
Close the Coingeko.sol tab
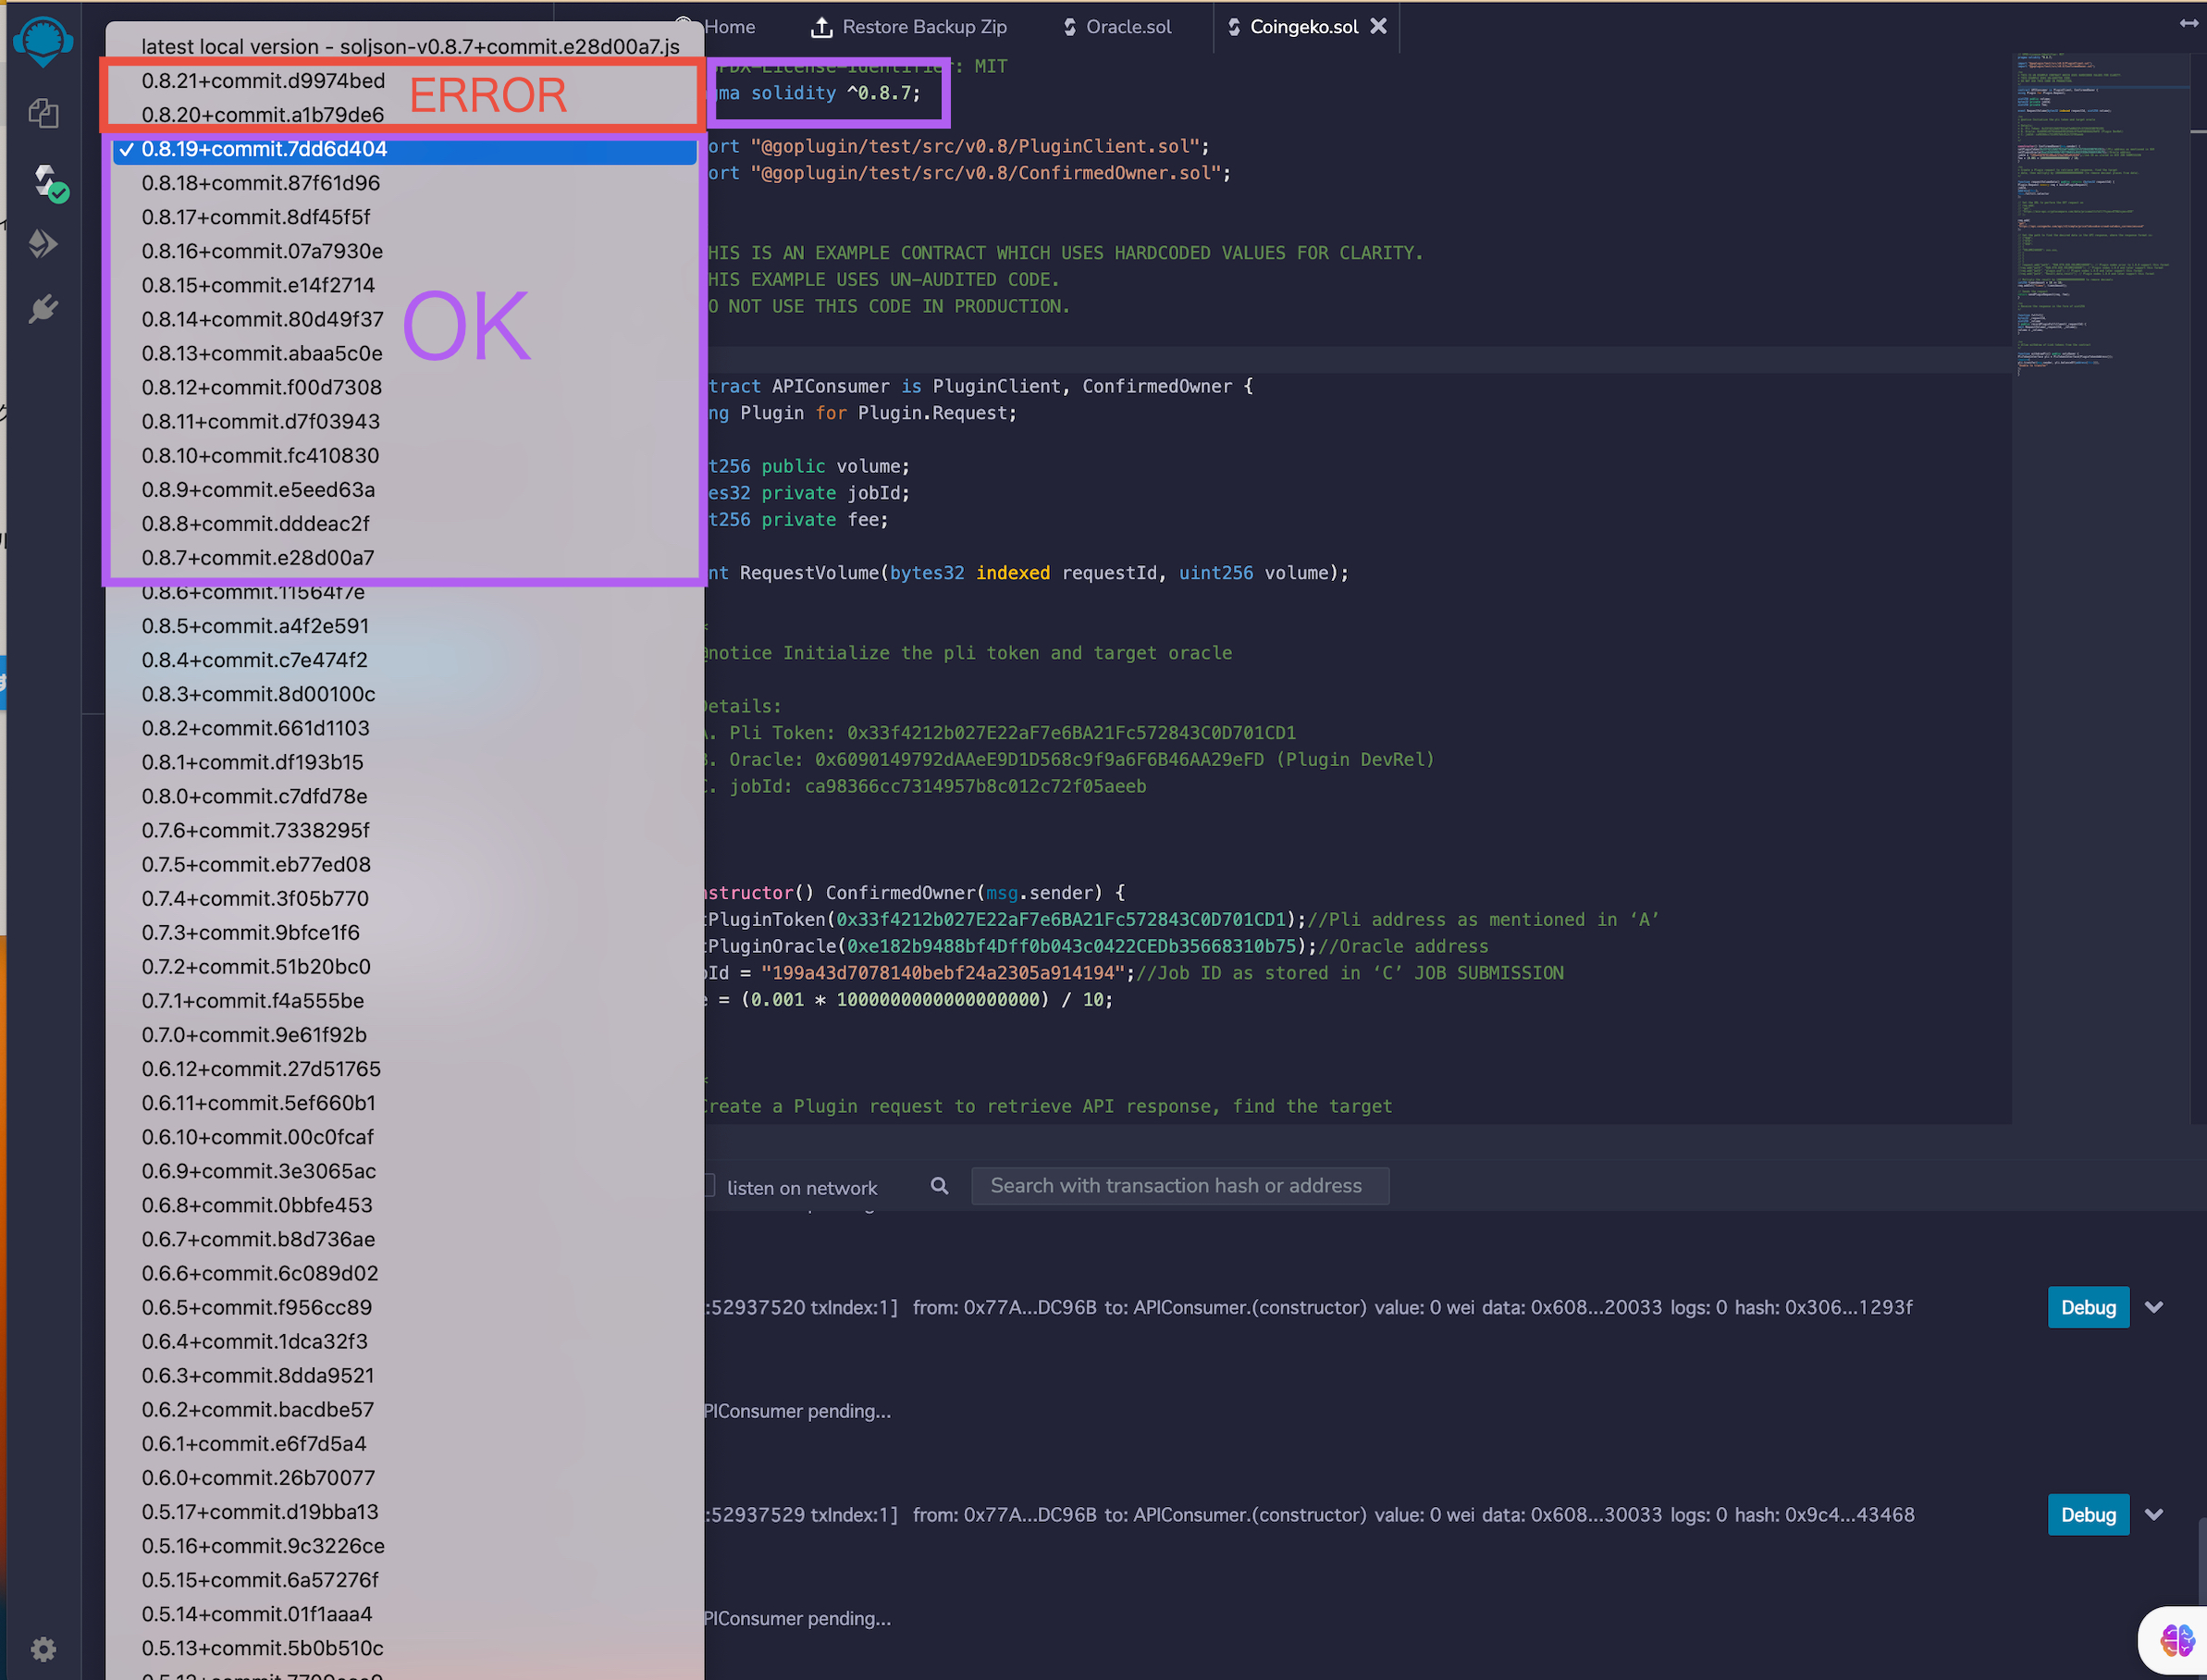pos(1378,27)
